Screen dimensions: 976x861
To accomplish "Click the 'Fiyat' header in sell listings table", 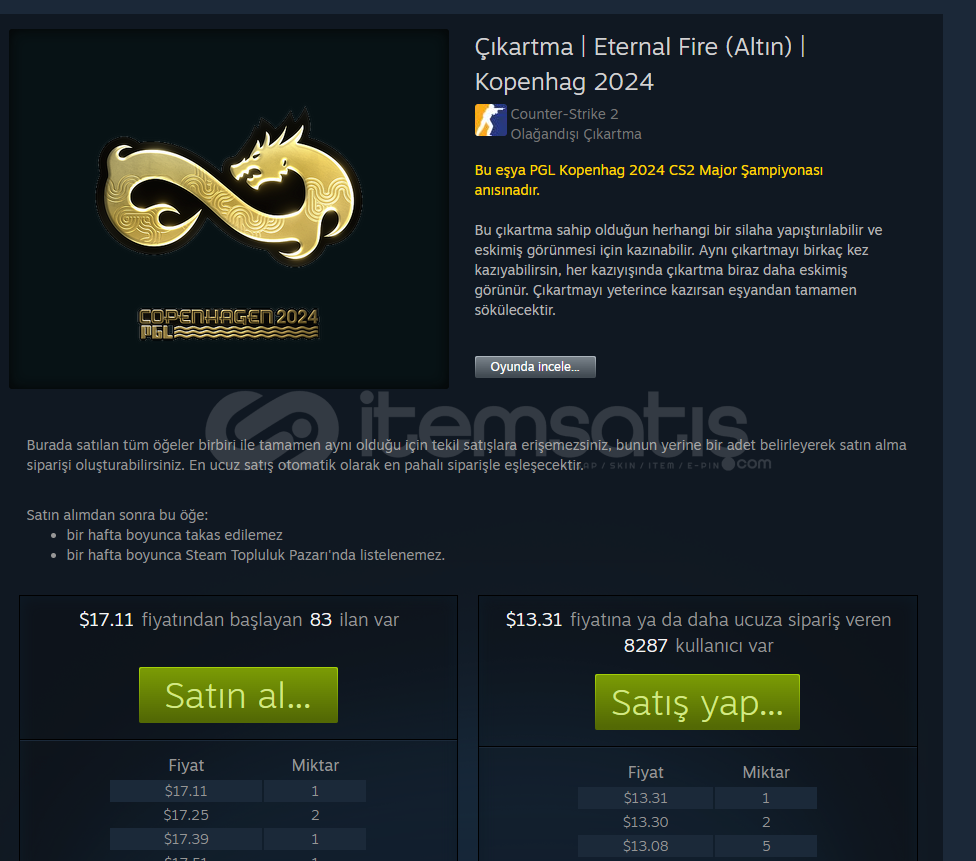I will [186, 765].
